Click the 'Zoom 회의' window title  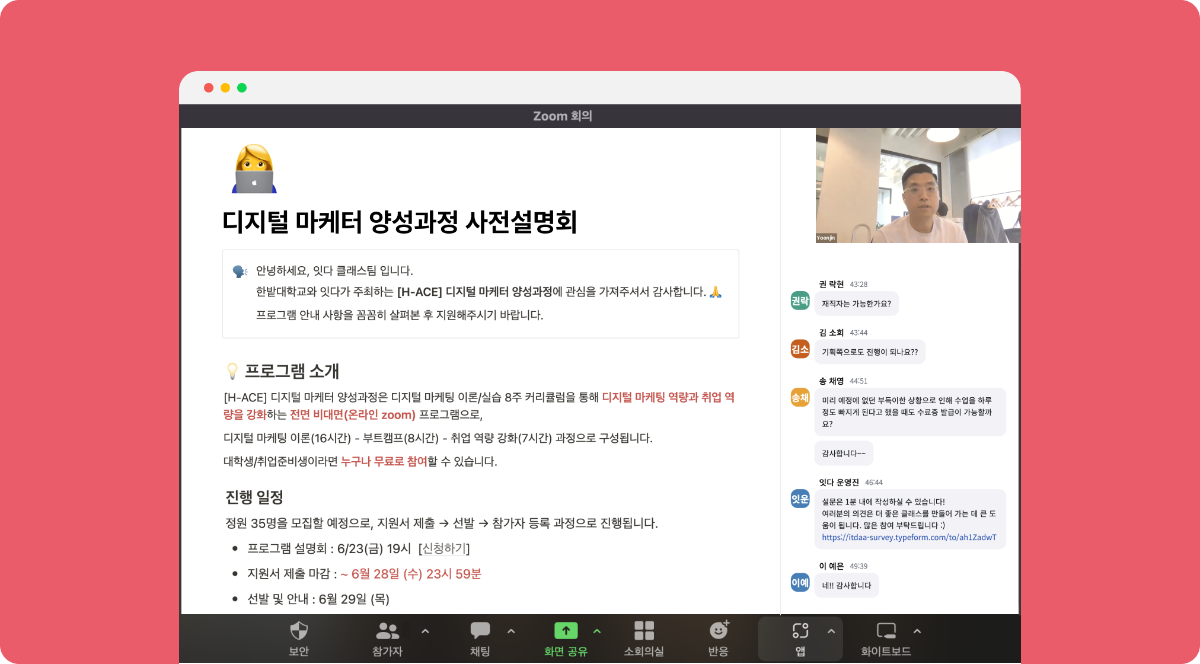pyautogui.click(x=562, y=116)
